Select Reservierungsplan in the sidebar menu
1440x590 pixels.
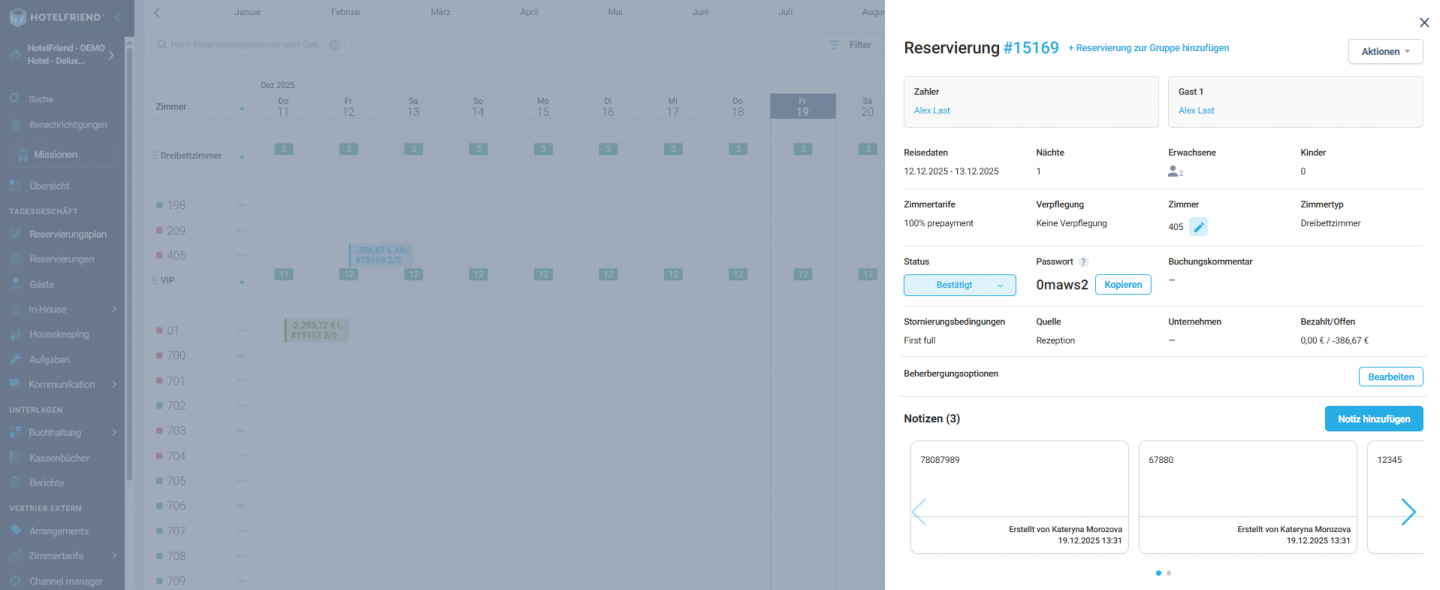point(67,234)
